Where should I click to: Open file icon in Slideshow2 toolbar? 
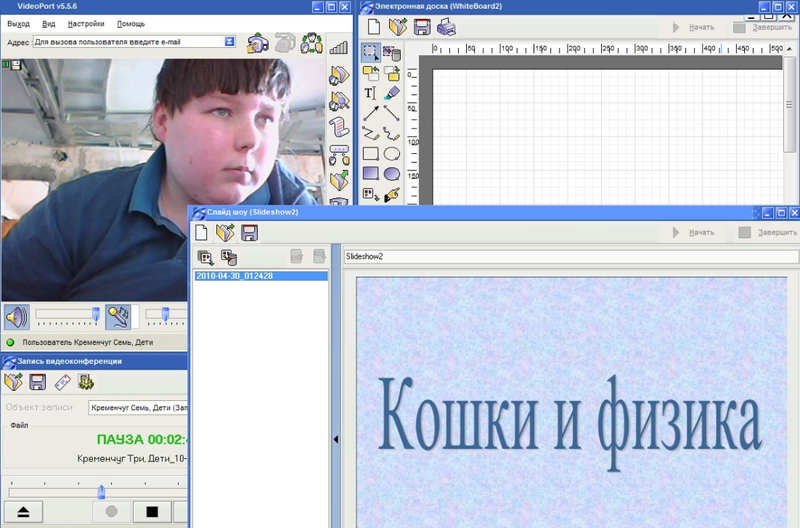[225, 233]
